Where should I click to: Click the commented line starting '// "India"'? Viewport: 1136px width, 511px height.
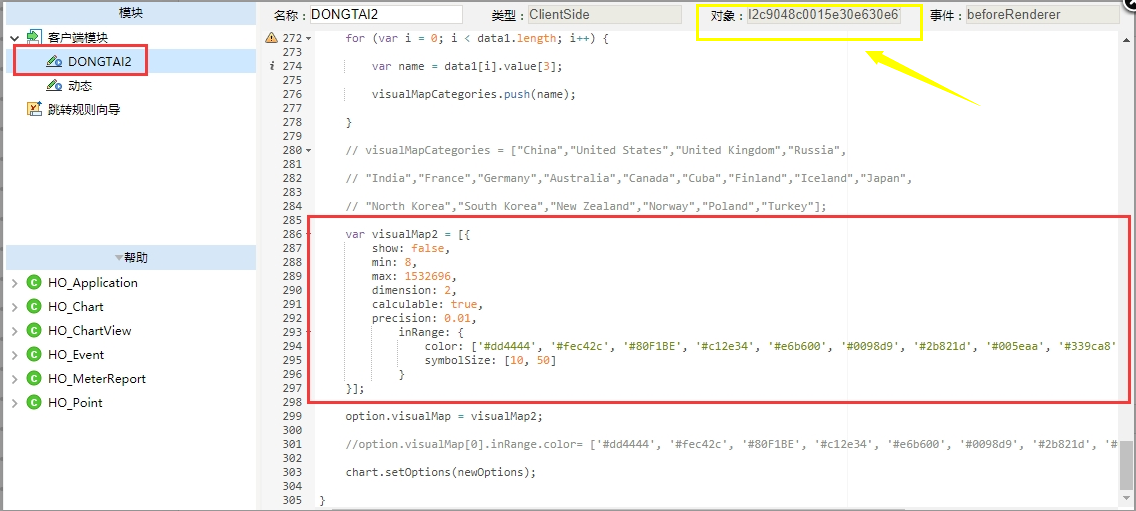click(628, 178)
